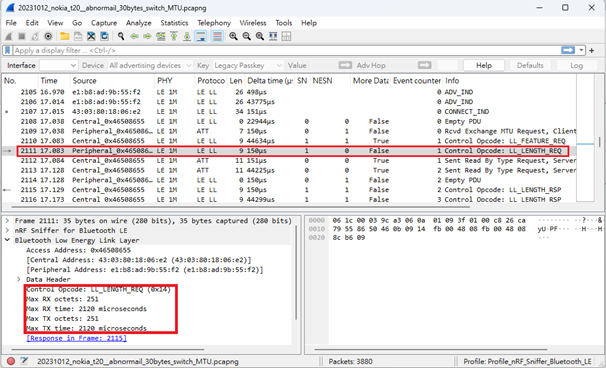Open the Capture menu

pyautogui.click(x=104, y=23)
